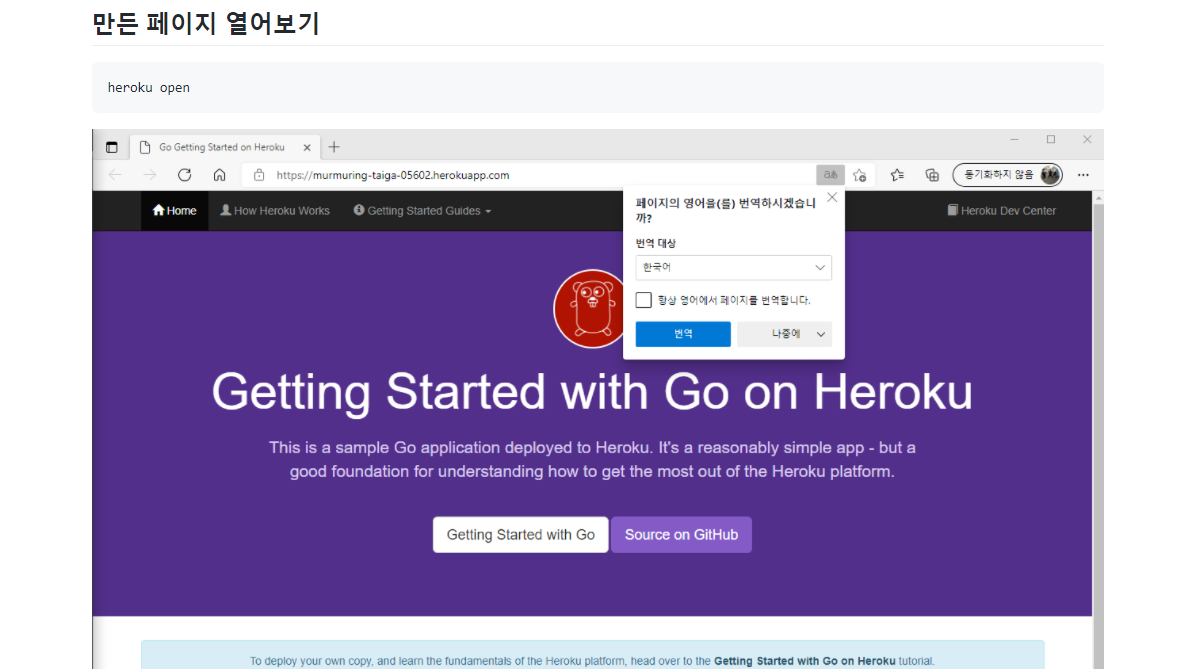Viewport: 1193px width, 669px height.
Task: Close the browser window
Action: click(x=1087, y=139)
